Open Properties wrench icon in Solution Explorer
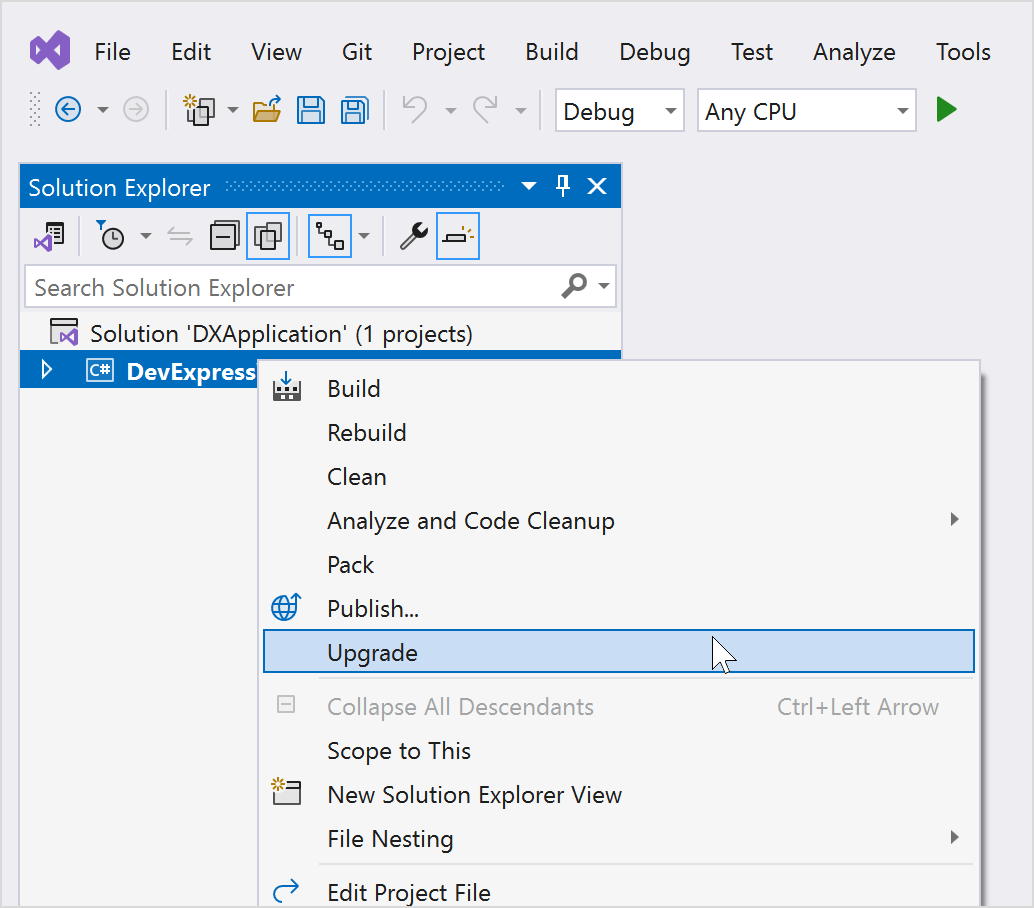 coord(413,236)
